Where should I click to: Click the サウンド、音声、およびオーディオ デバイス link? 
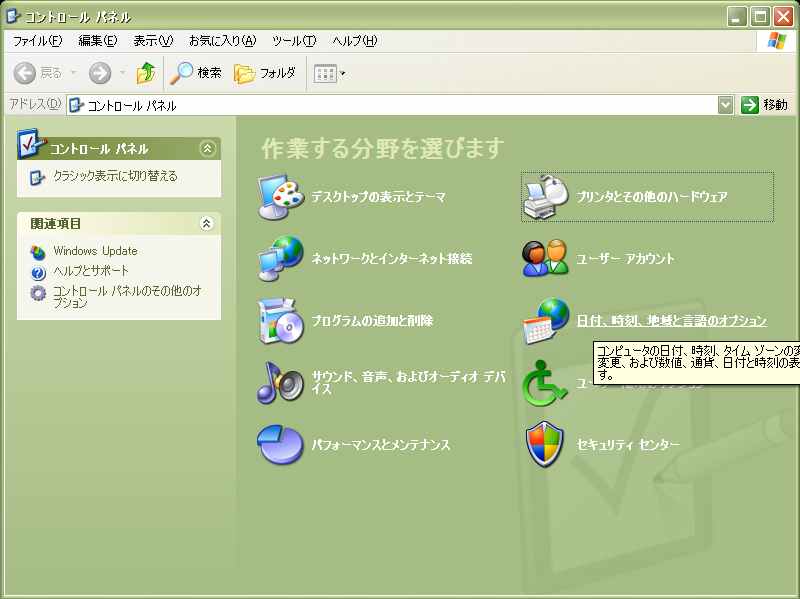409,383
